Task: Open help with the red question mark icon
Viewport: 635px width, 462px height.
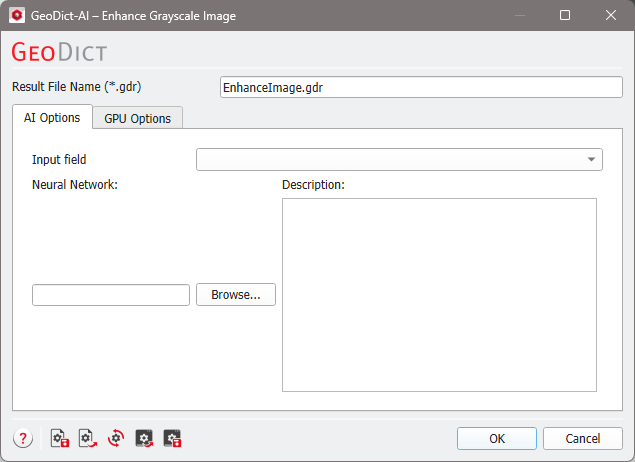Action: tap(23, 438)
